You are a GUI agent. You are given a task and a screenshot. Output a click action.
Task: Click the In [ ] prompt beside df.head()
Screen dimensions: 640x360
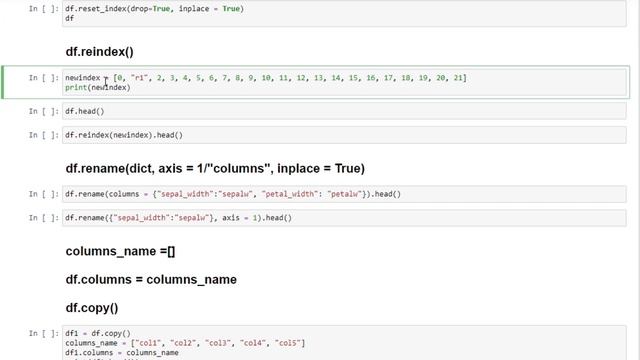(x=44, y=111)
